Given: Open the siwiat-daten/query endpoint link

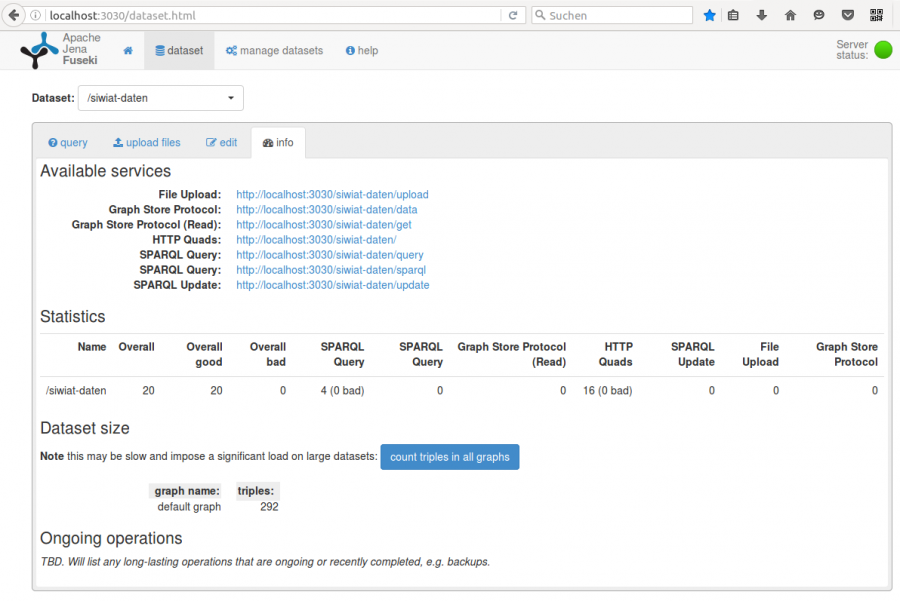Looking at the screenshot, I should tap(329, 255).
